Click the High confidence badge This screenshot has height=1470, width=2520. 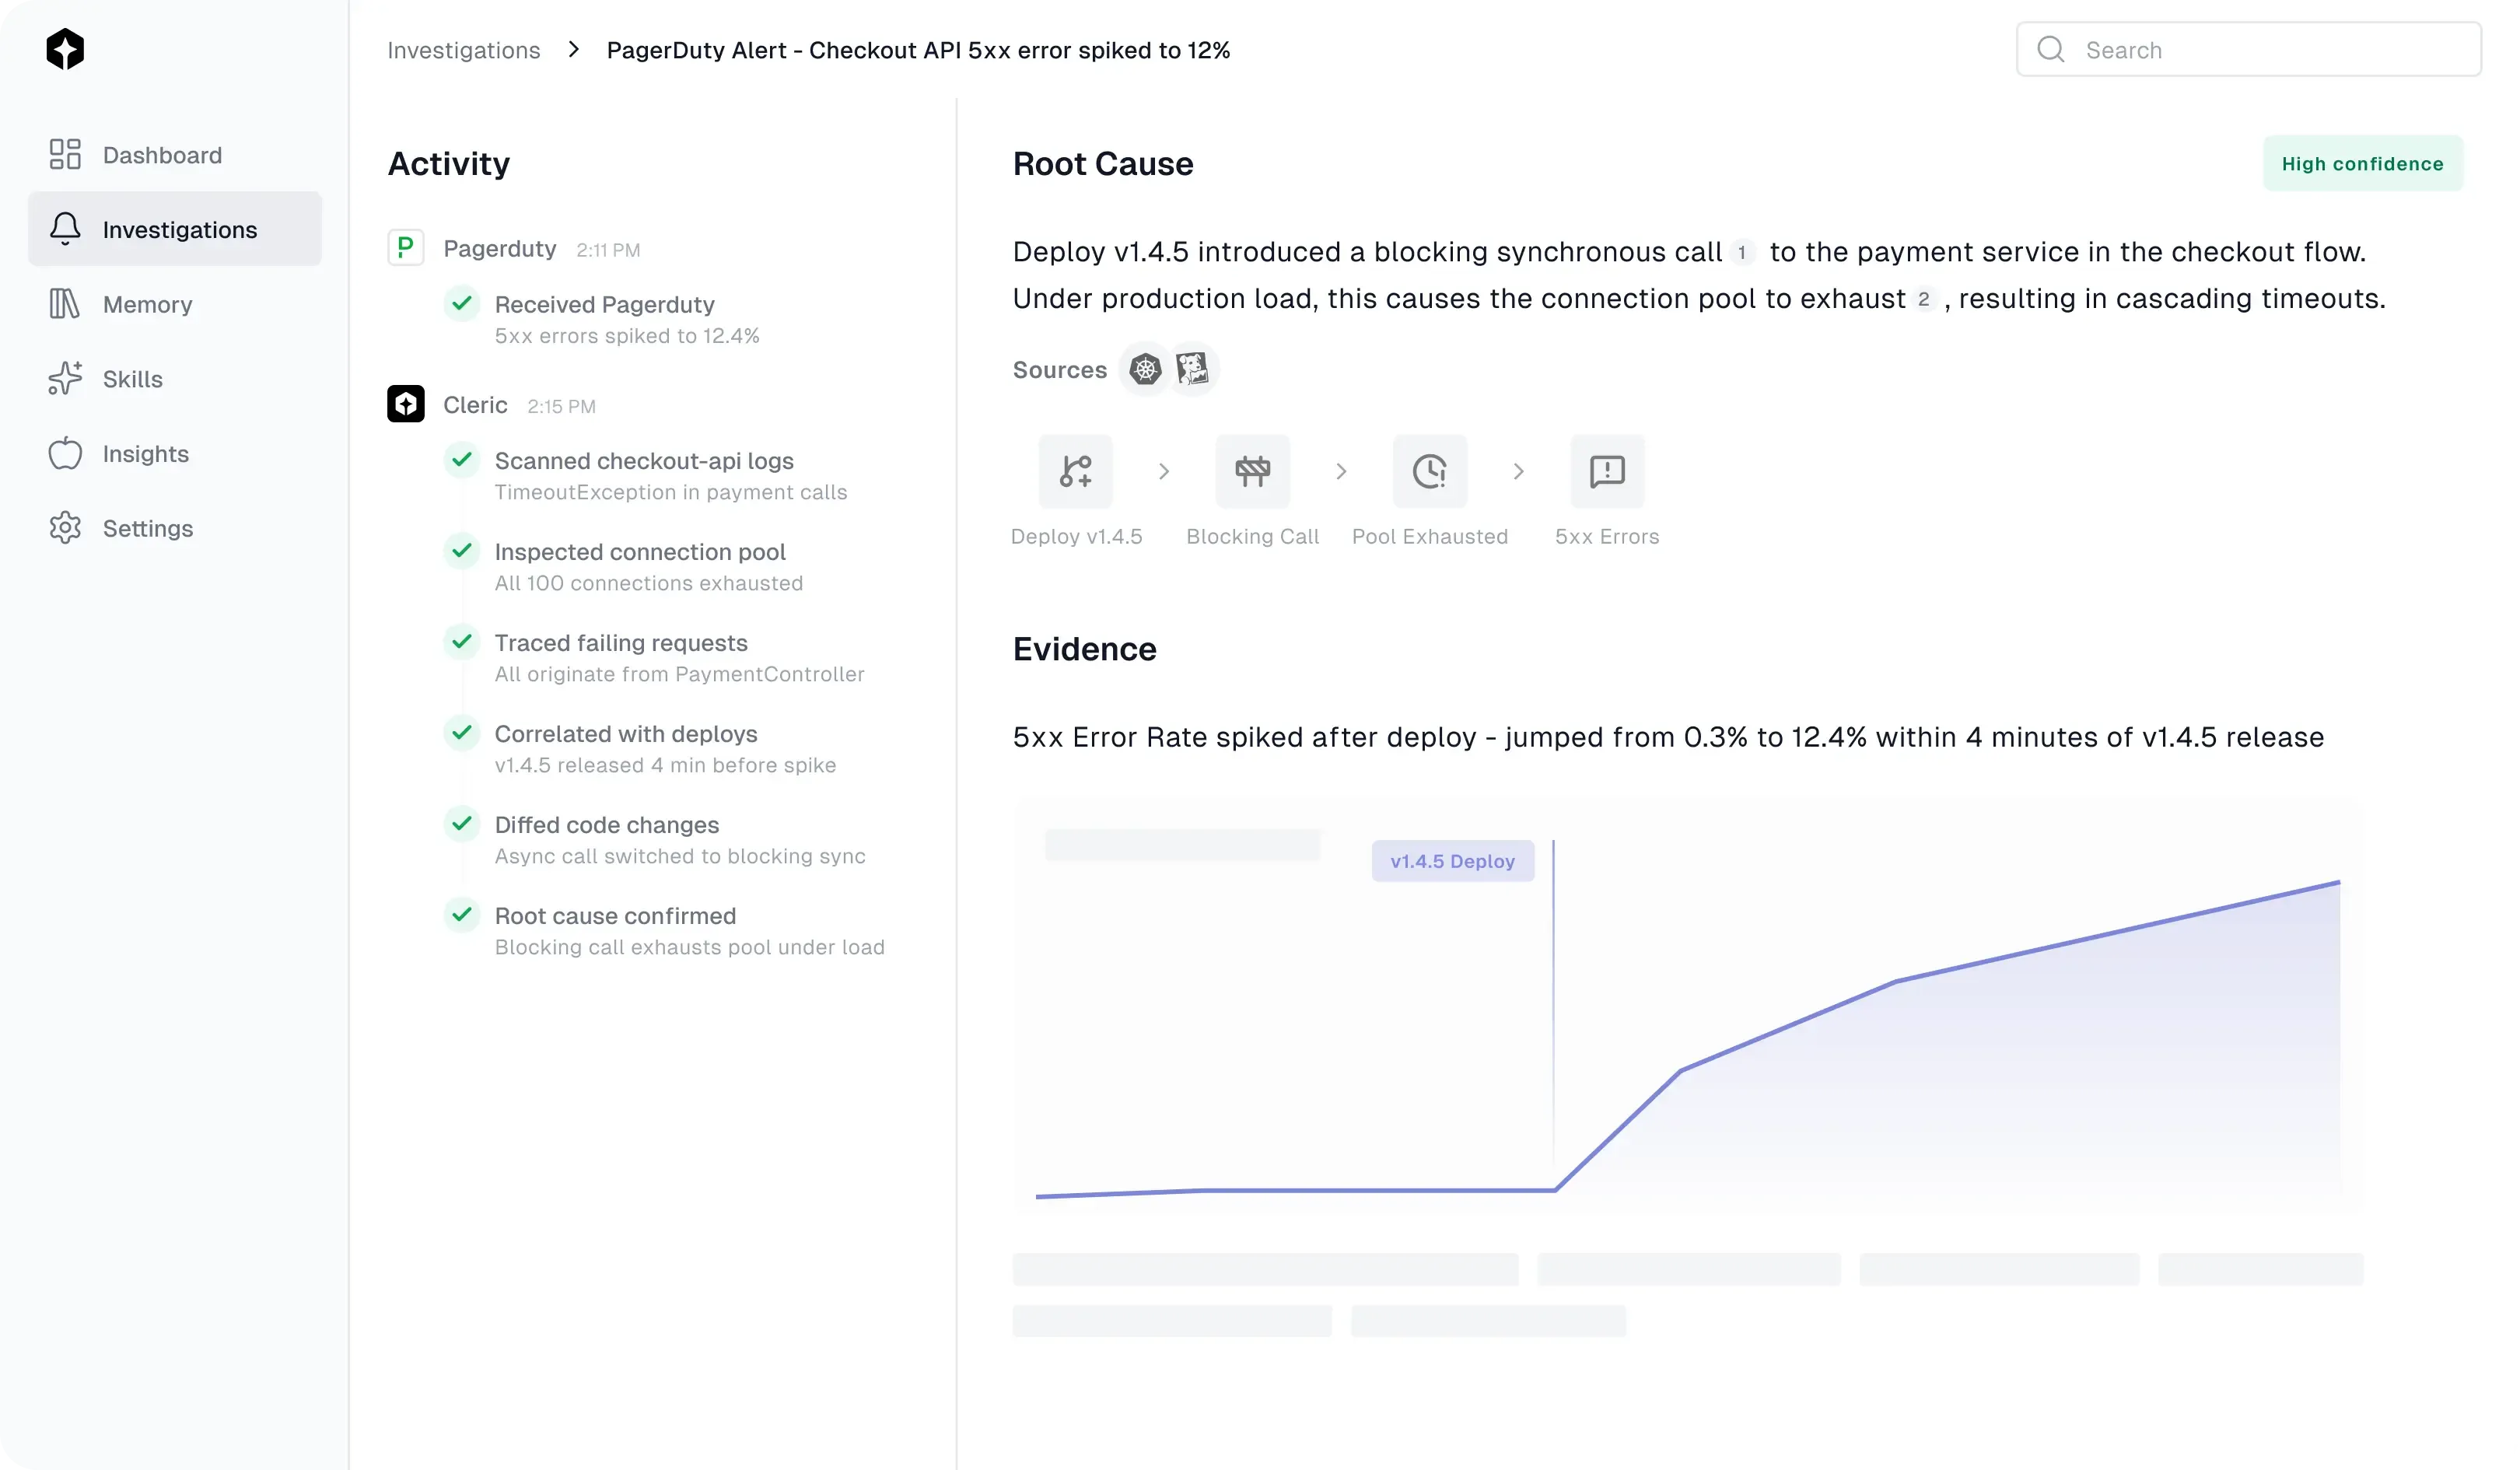[x=2362, y=163]
